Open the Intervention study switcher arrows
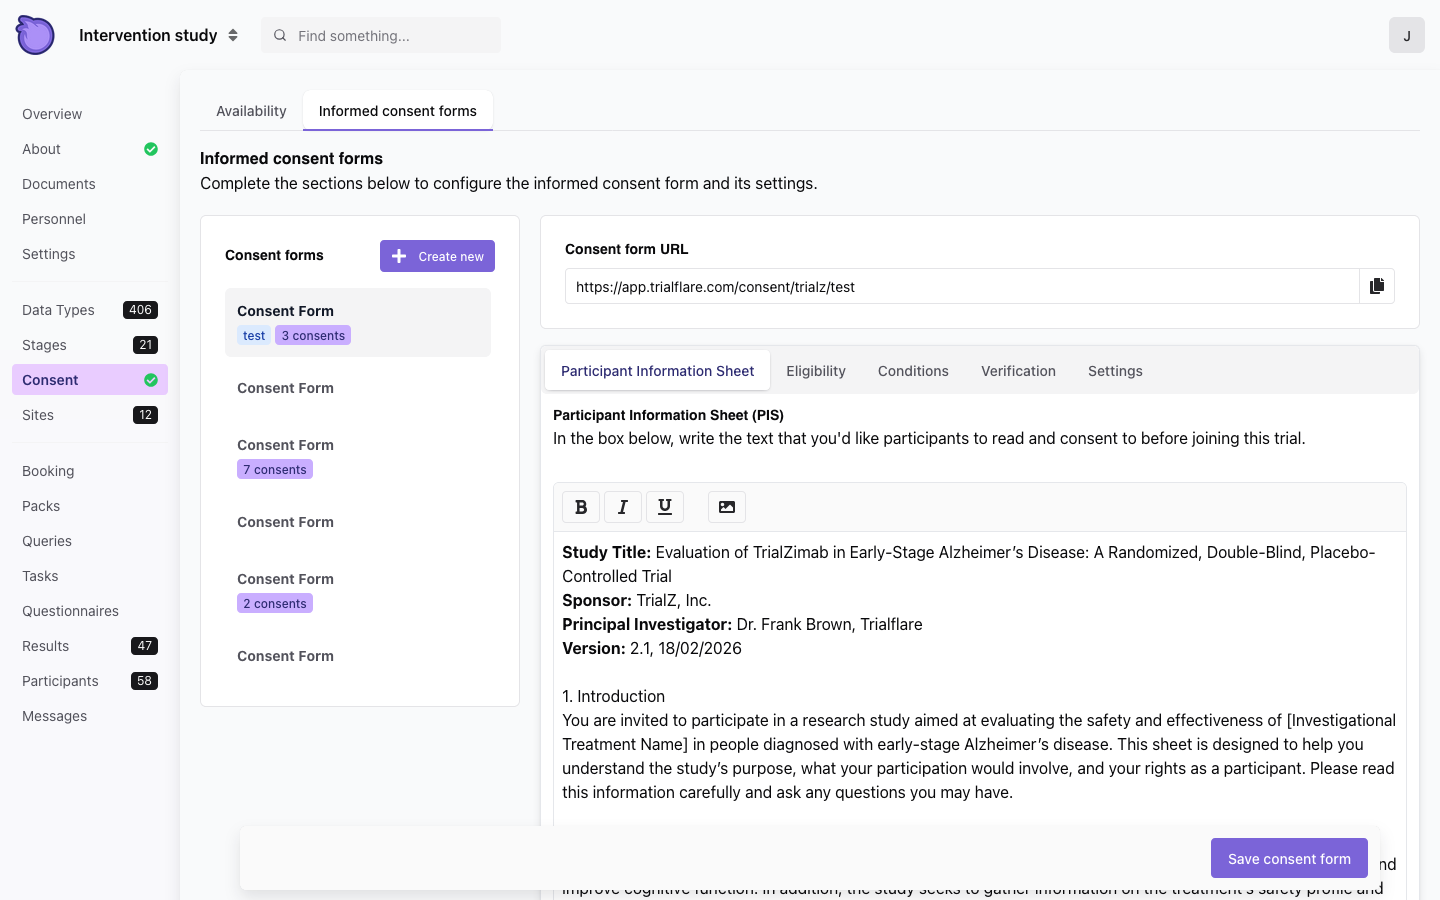The height and width of the screenshot is (900, 1440). coord(233,35)
